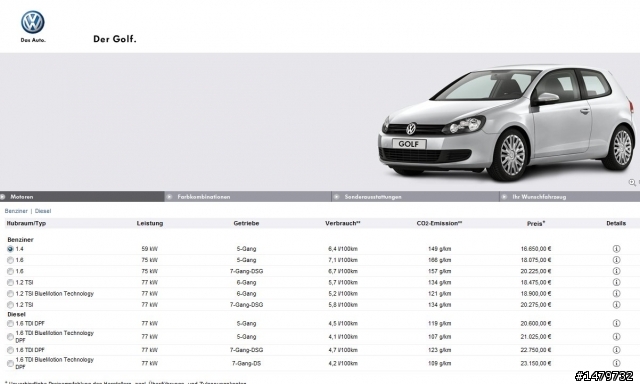Click the Preis column header

click(536, 223)
